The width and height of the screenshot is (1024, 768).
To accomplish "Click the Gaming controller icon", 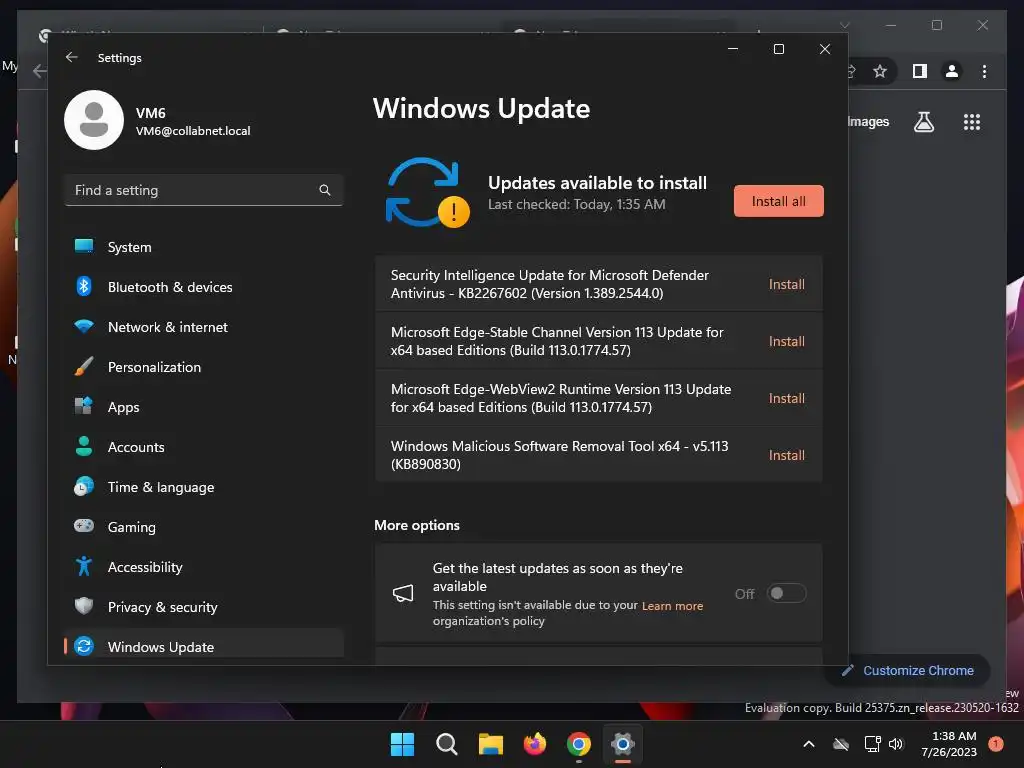I will pos(84,526).
